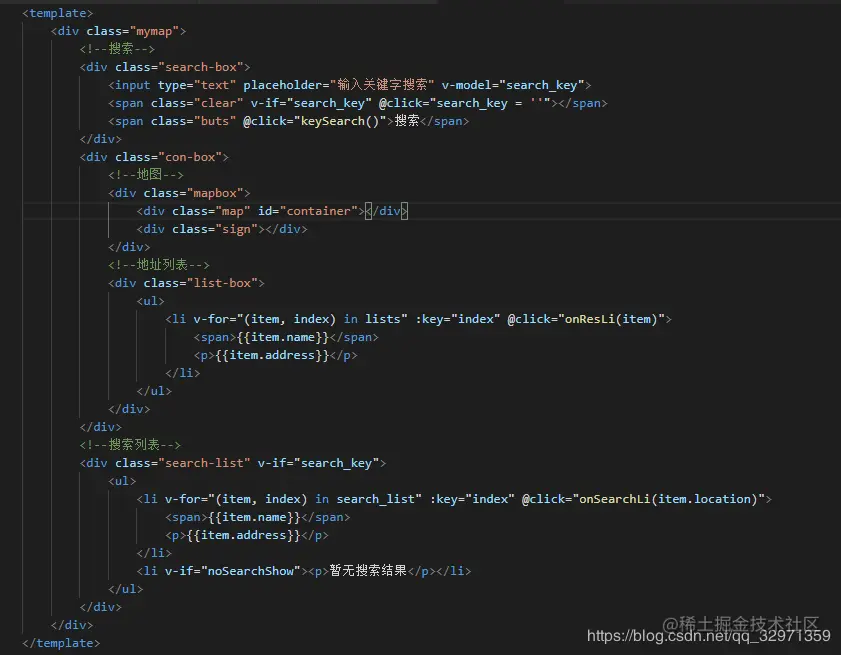Click onResLi(item) handler text

coord(611,319)
